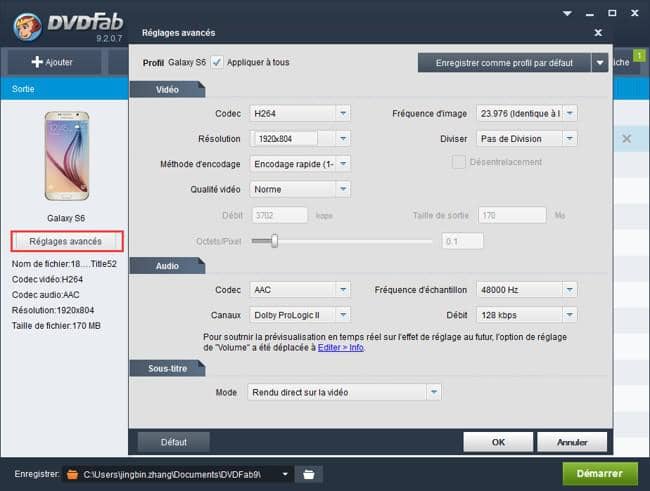Click the orange folder icon in Enregistrer path
The width and height of the screenshot is (650, 491).
[72, 474]
